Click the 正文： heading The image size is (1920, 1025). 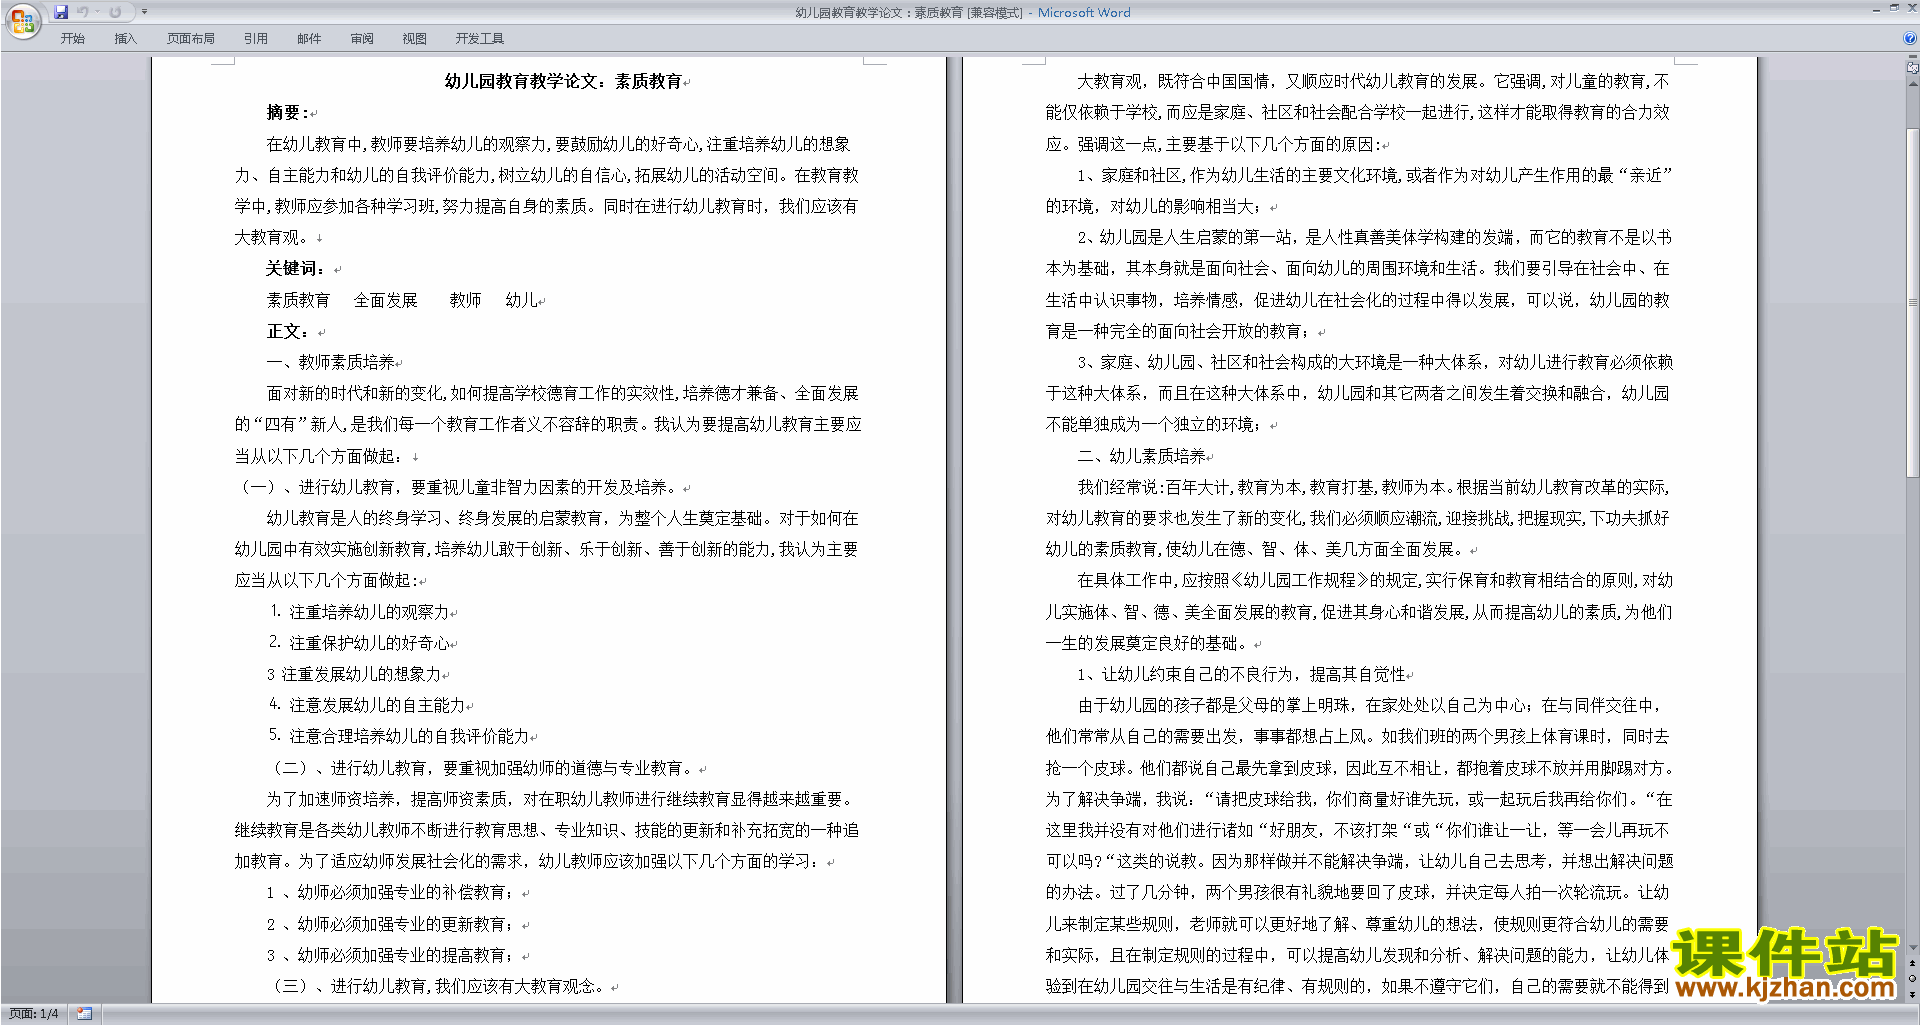pos(288,331)
